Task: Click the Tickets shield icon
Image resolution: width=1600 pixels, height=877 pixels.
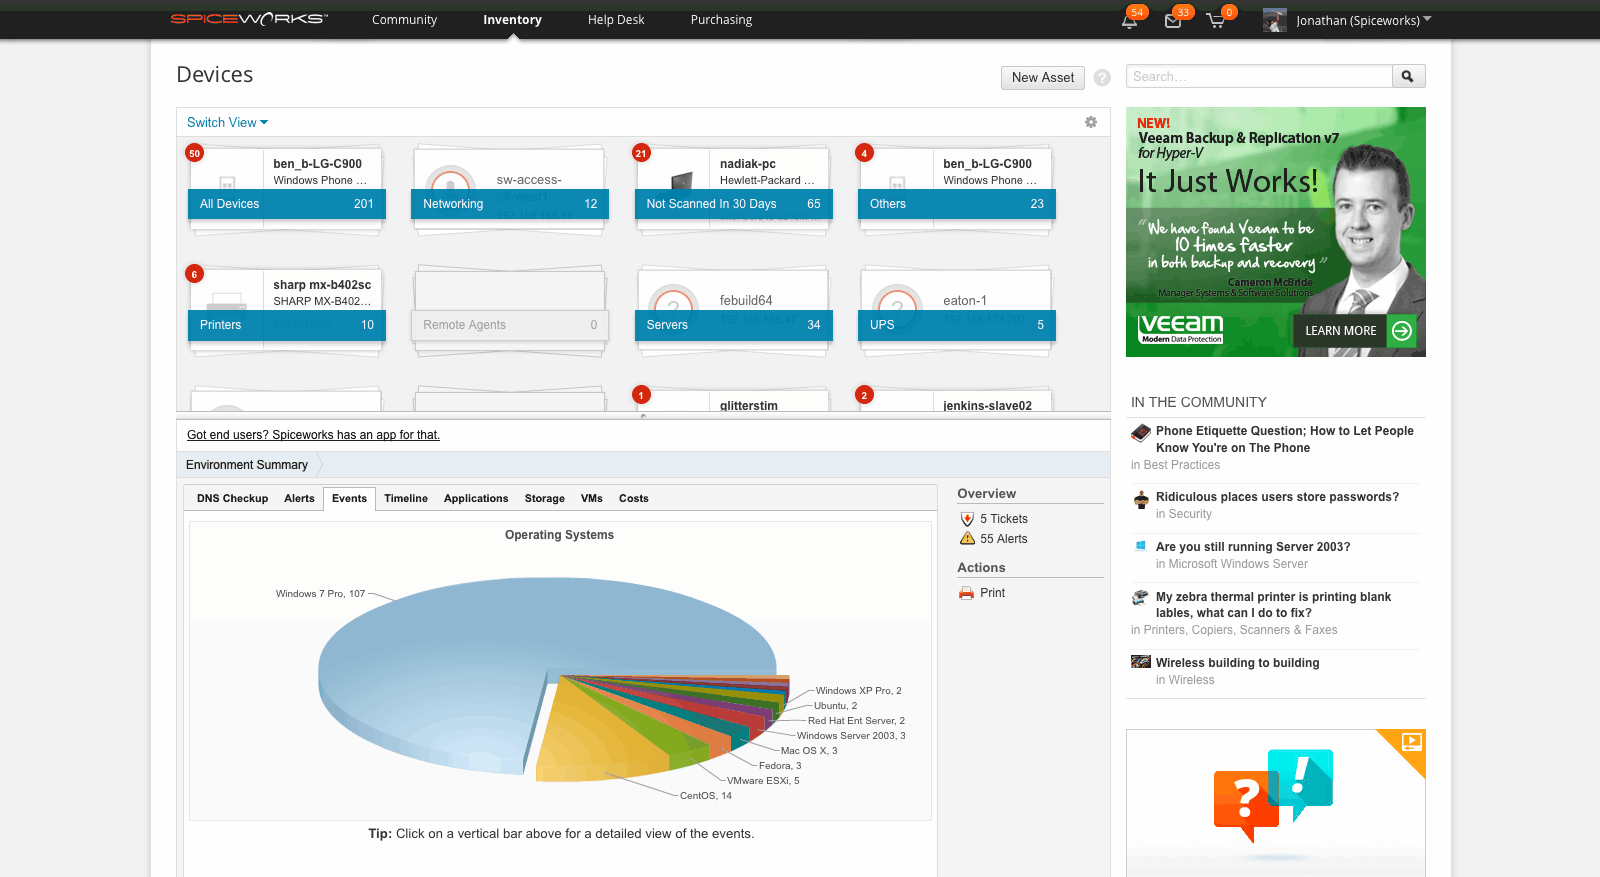Action: (967, 519)
